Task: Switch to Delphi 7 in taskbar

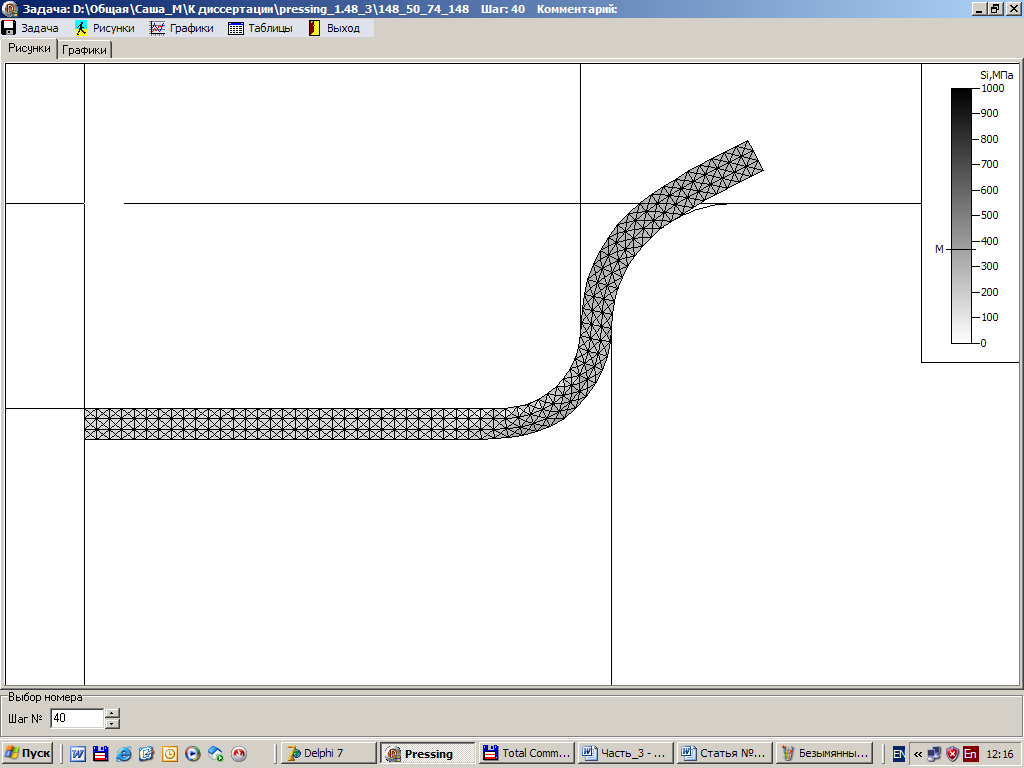Action: [328, 753]
